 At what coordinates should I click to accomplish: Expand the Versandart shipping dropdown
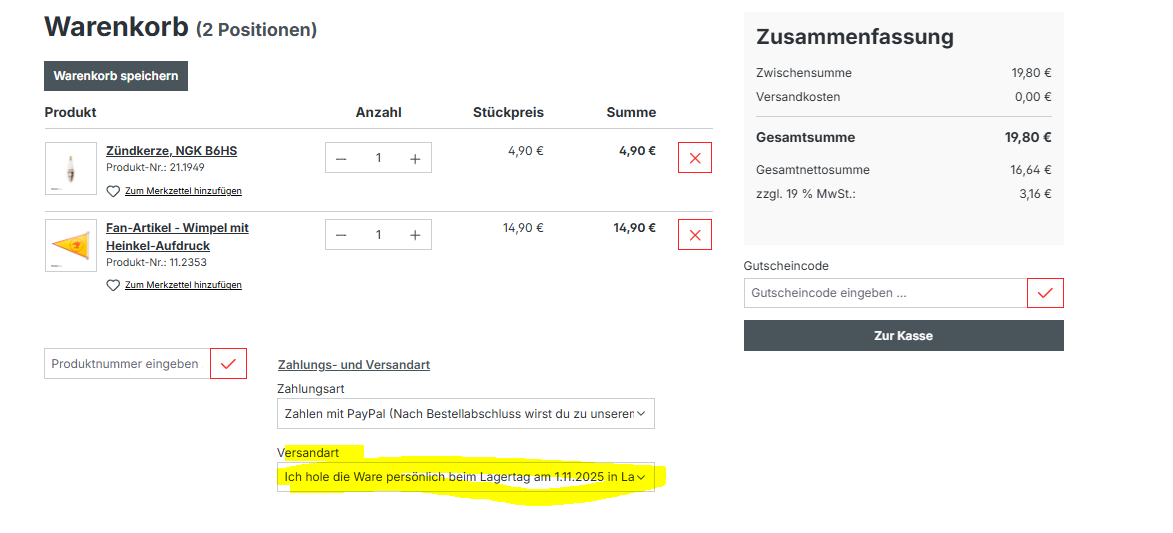click(465, 477)
